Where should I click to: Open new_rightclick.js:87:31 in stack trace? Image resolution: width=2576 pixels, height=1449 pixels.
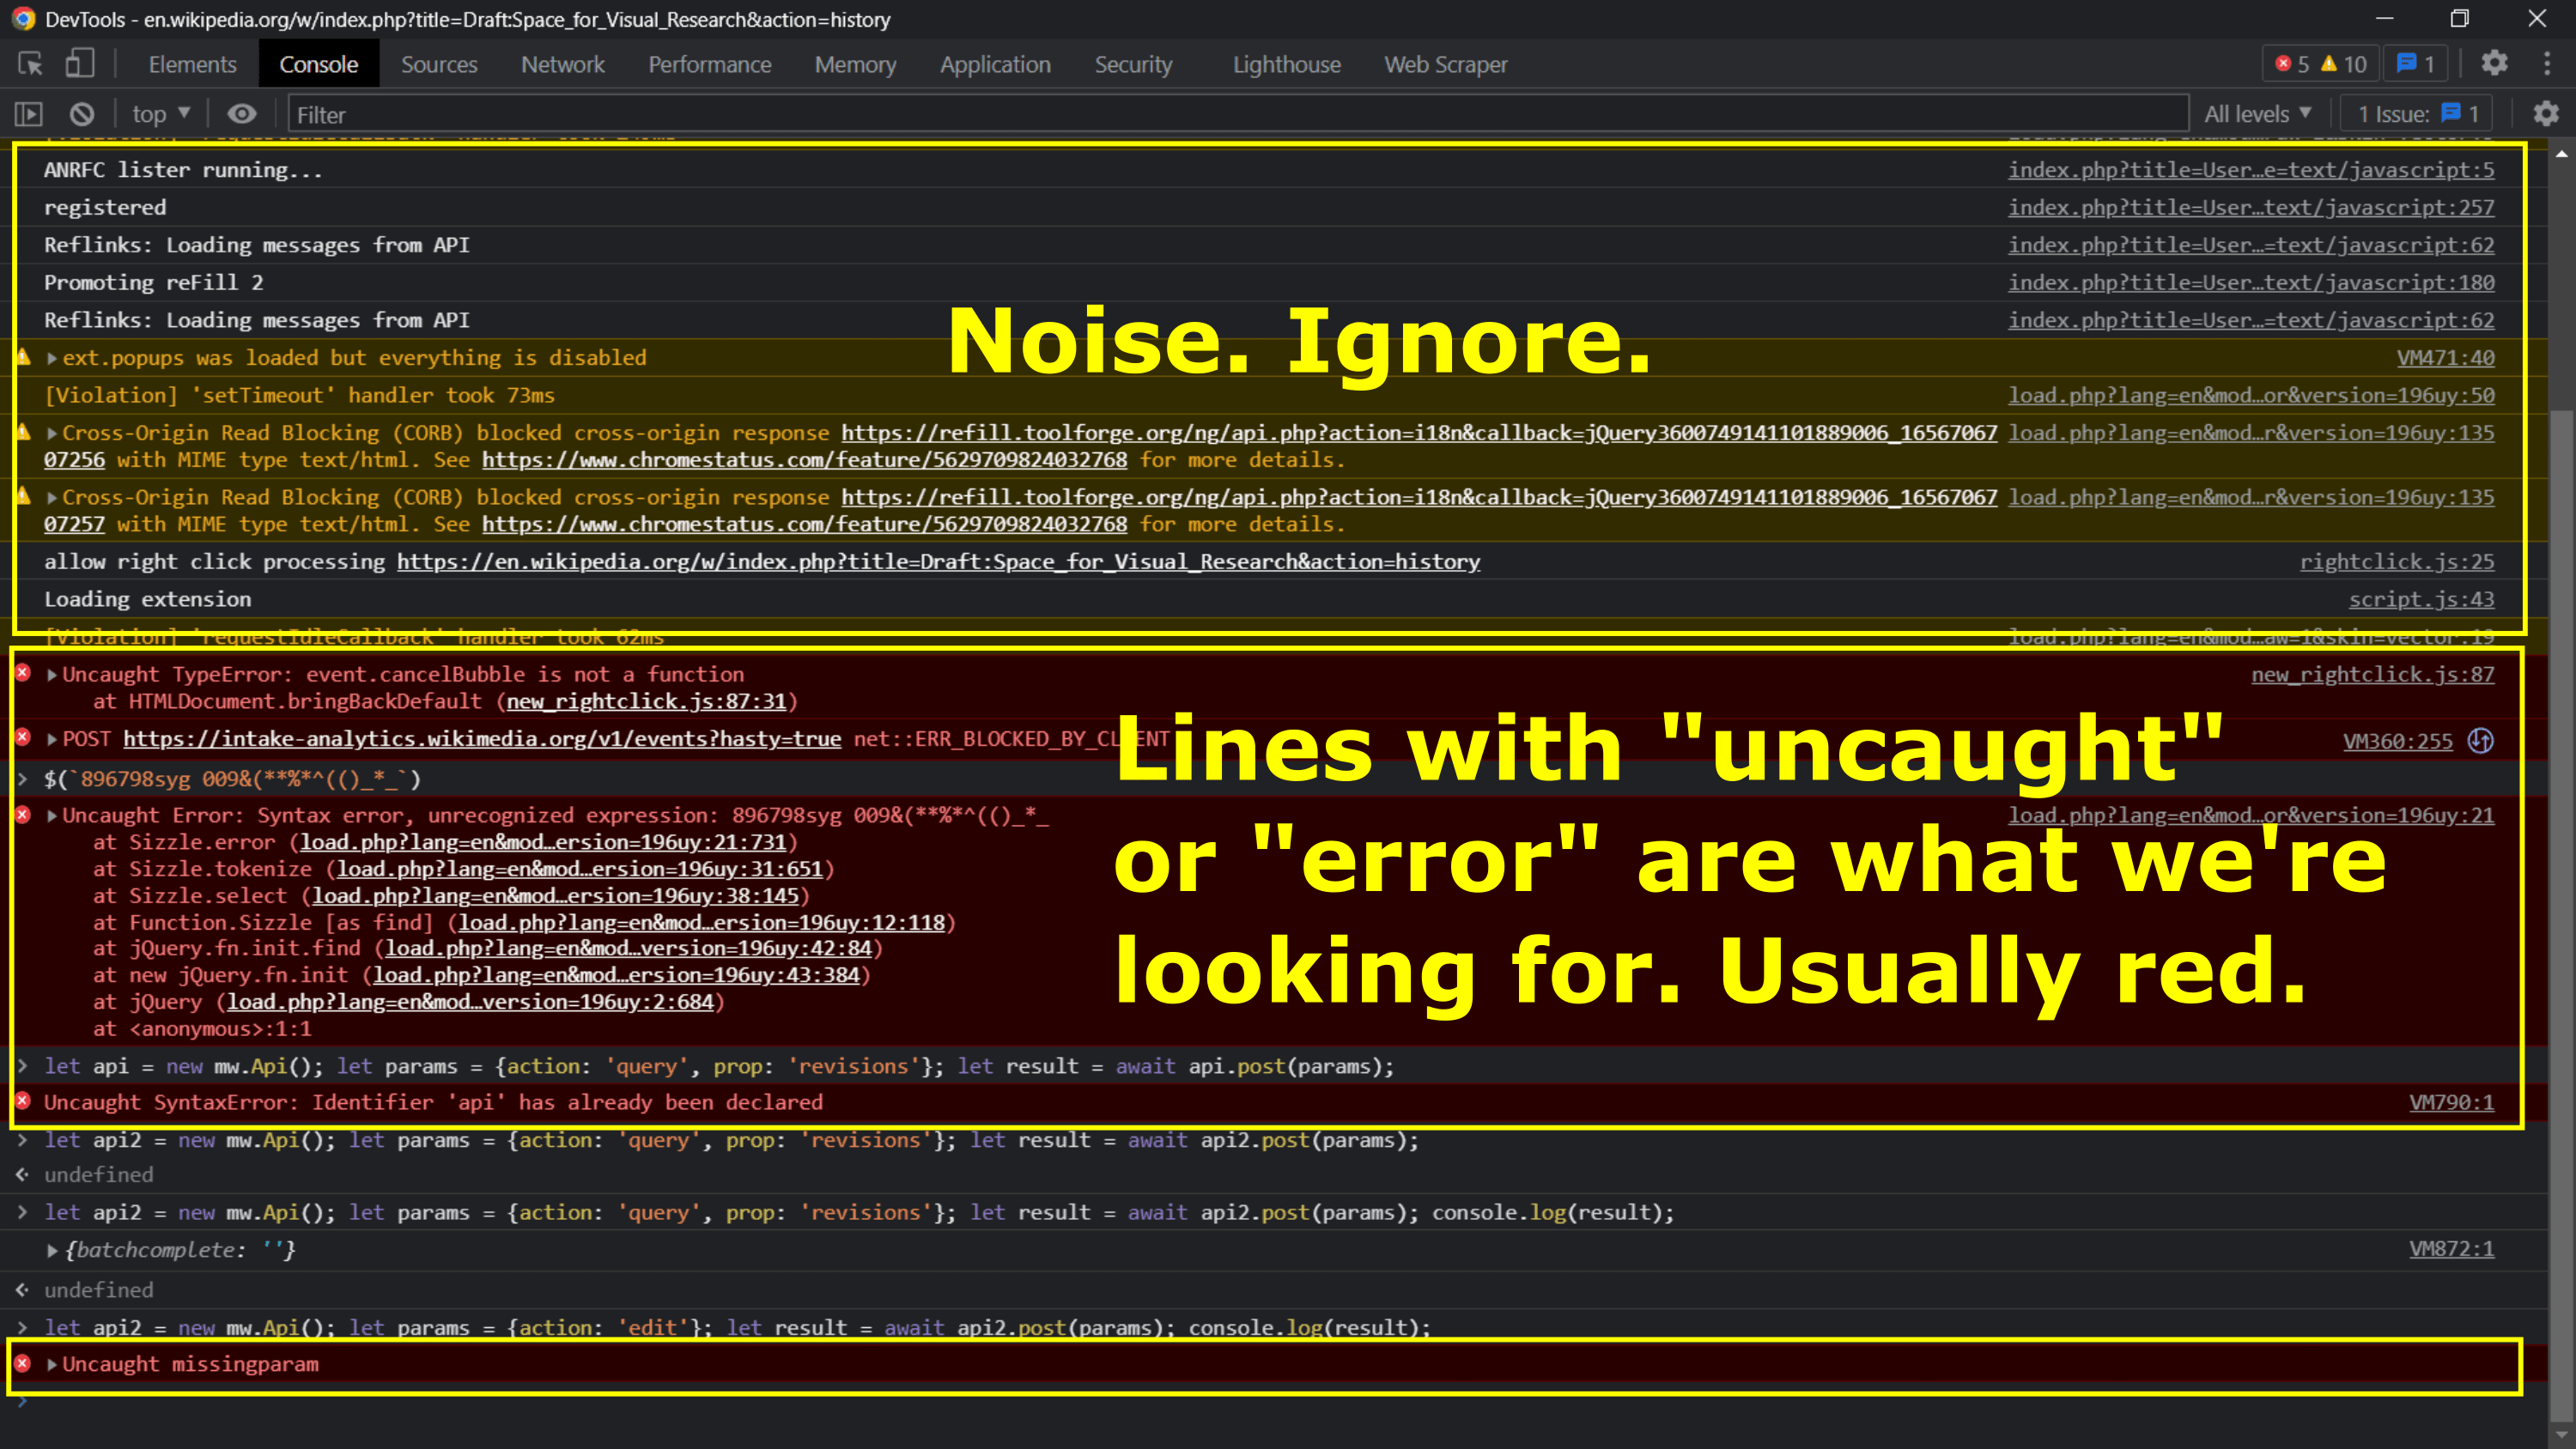646,702
